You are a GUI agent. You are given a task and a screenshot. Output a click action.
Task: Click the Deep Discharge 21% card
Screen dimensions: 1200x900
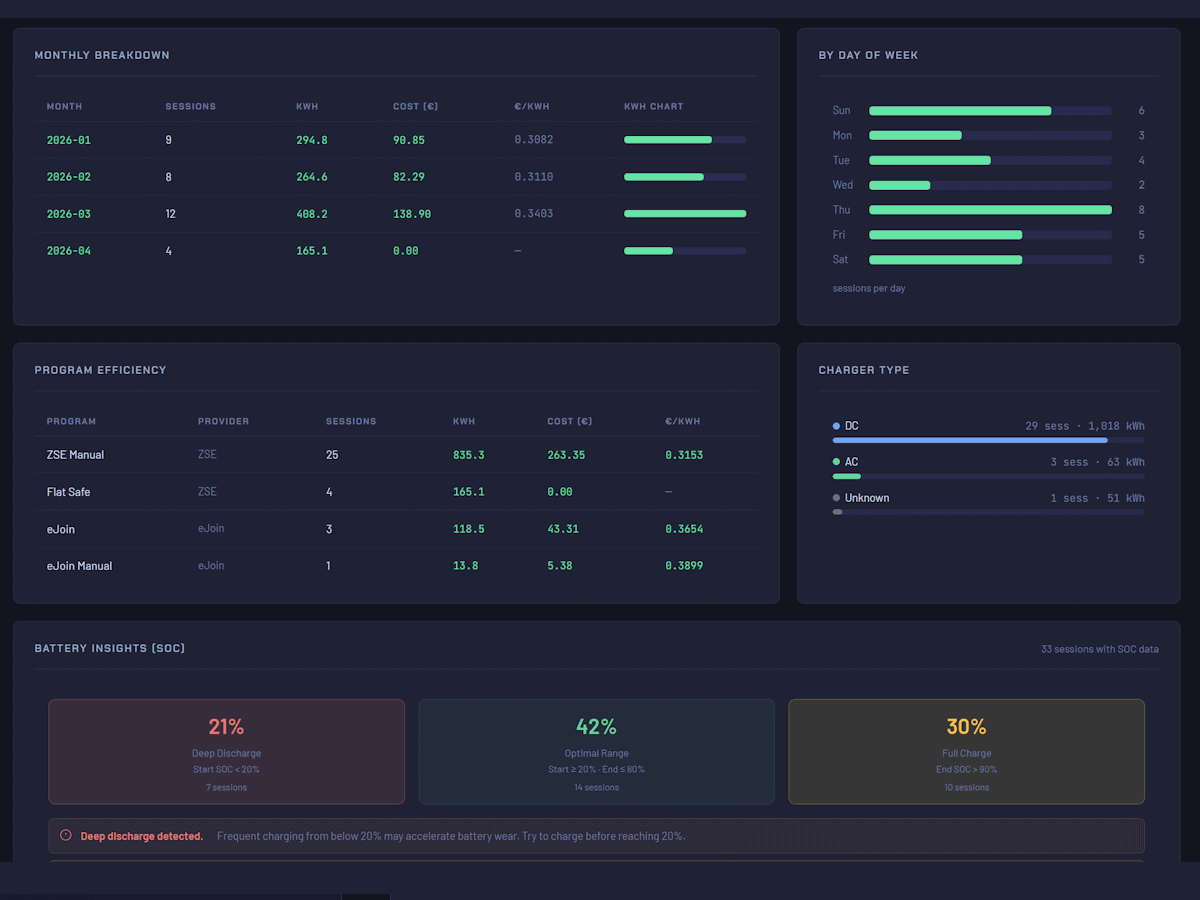(226, 751)
